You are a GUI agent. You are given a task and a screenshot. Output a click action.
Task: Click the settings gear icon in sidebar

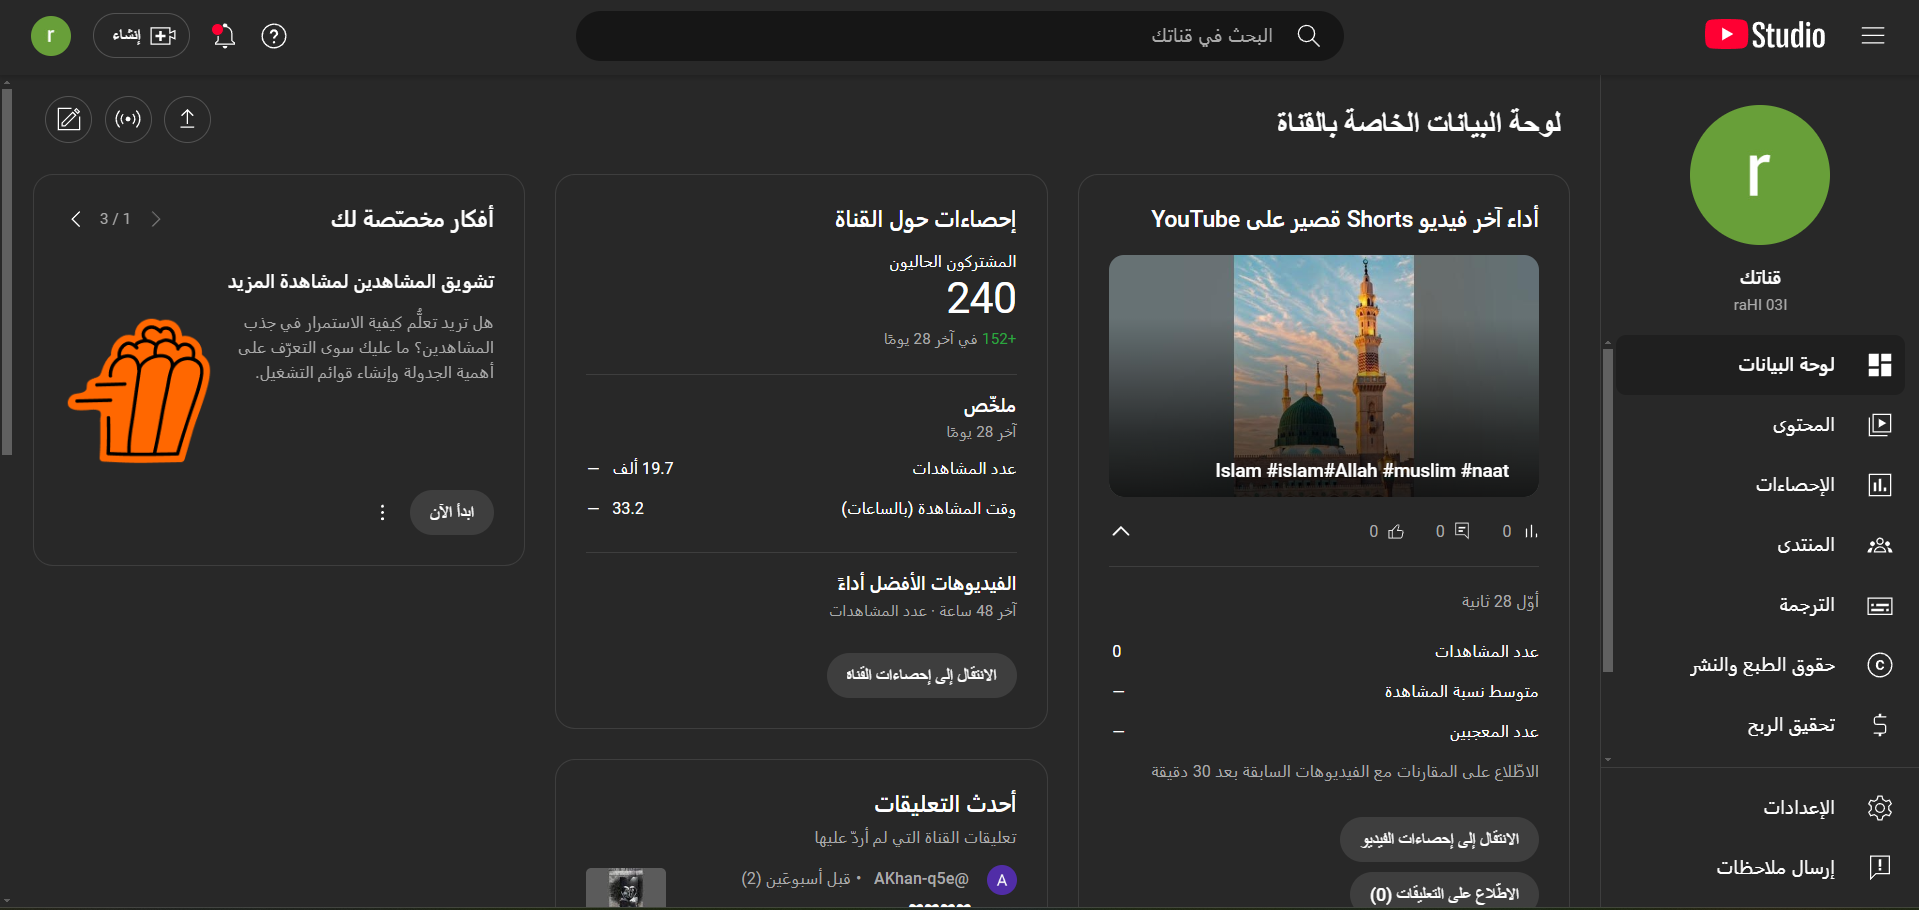pos(1880,807)
